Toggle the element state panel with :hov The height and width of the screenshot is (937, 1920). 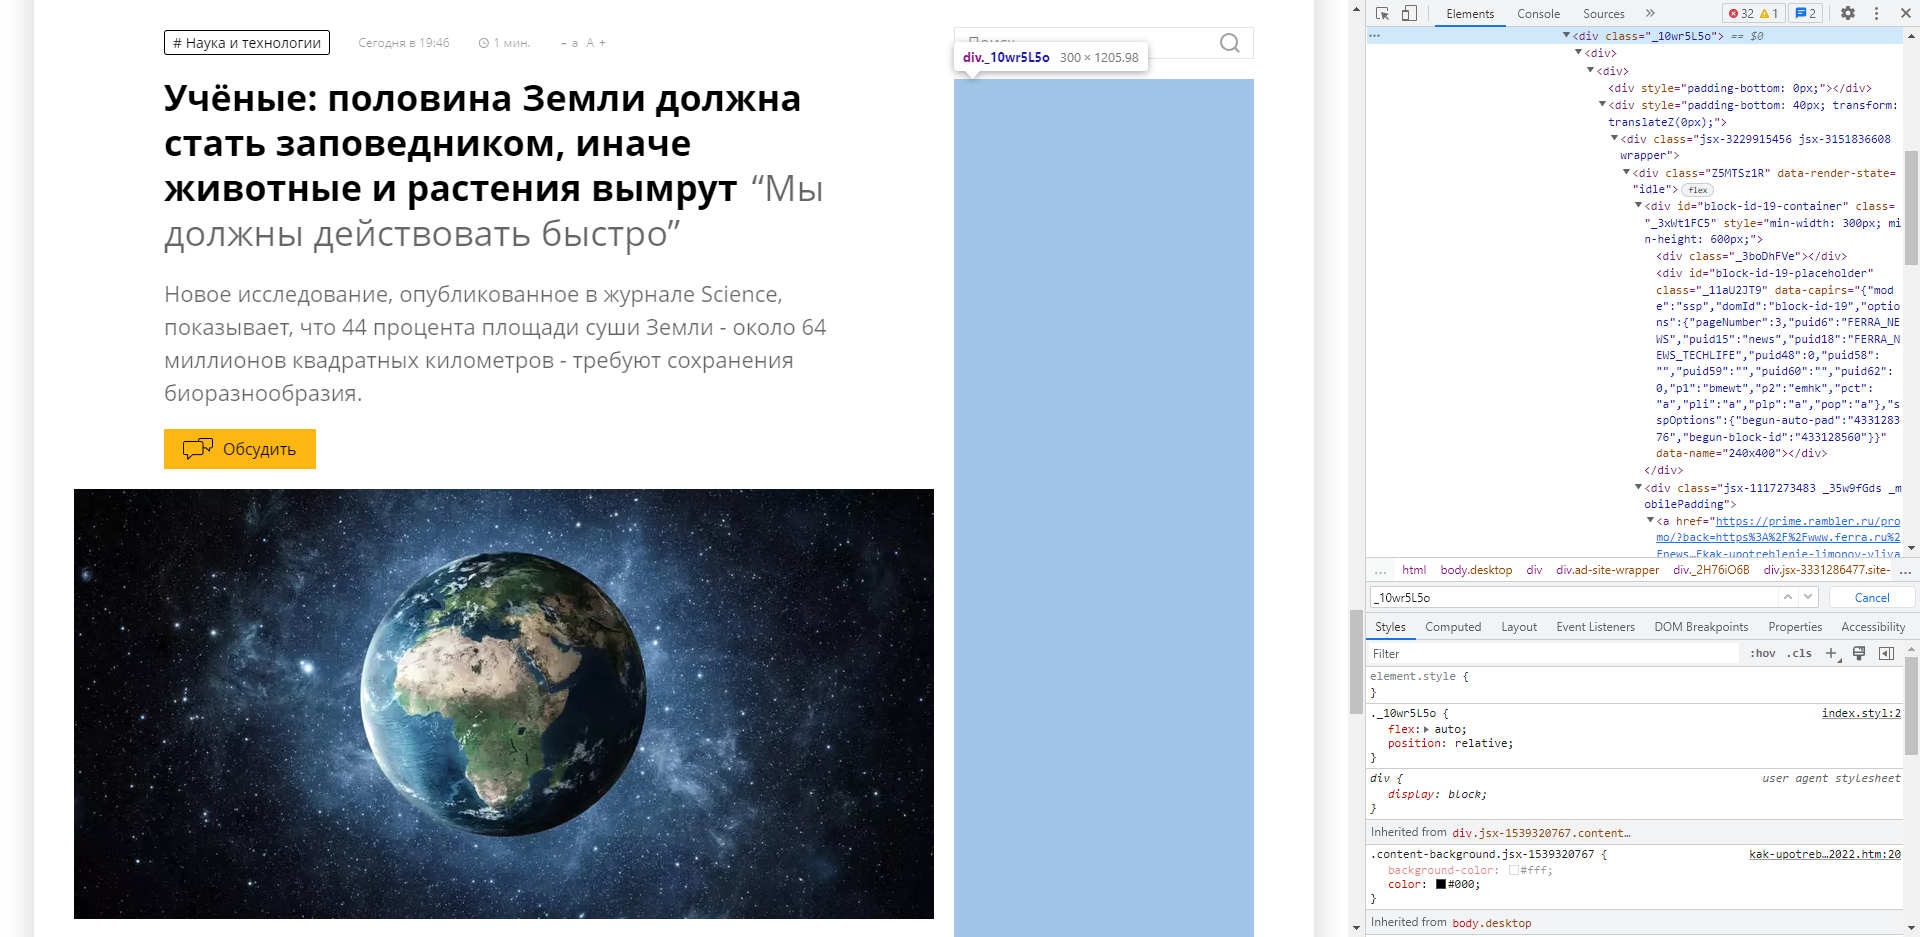click(x=1763, y=653)
